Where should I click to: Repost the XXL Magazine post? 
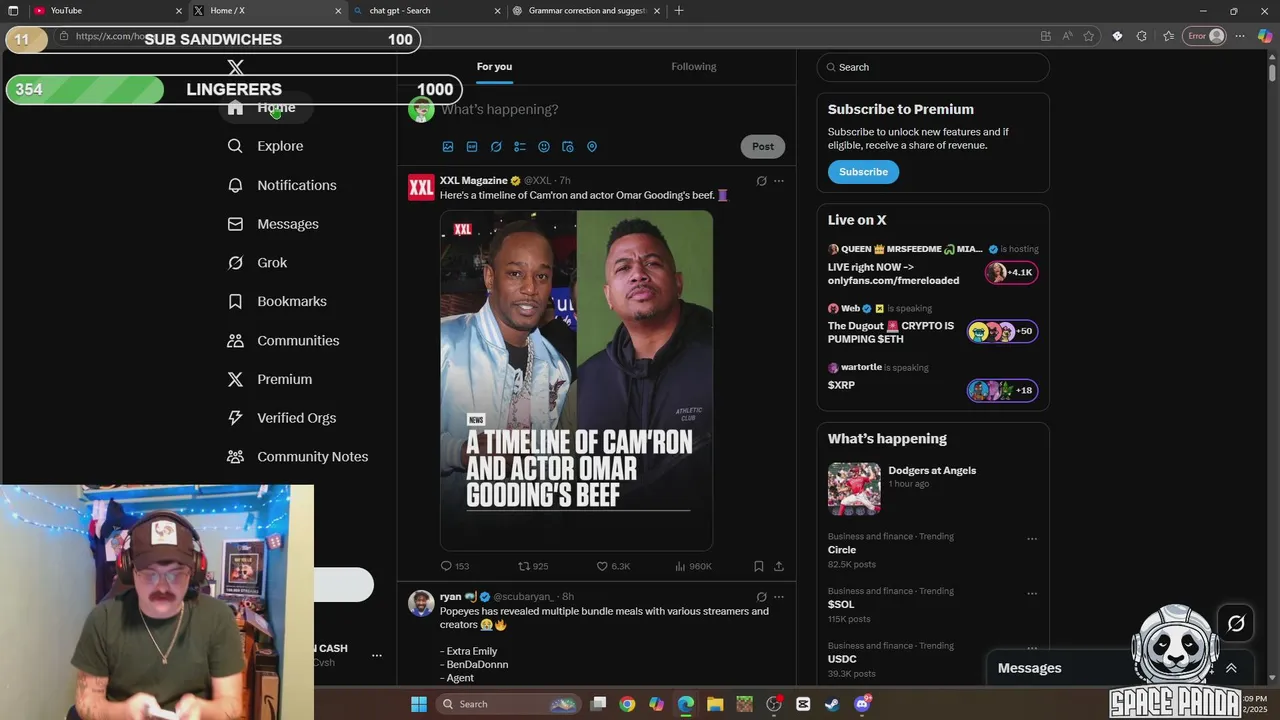coord(533,566)
